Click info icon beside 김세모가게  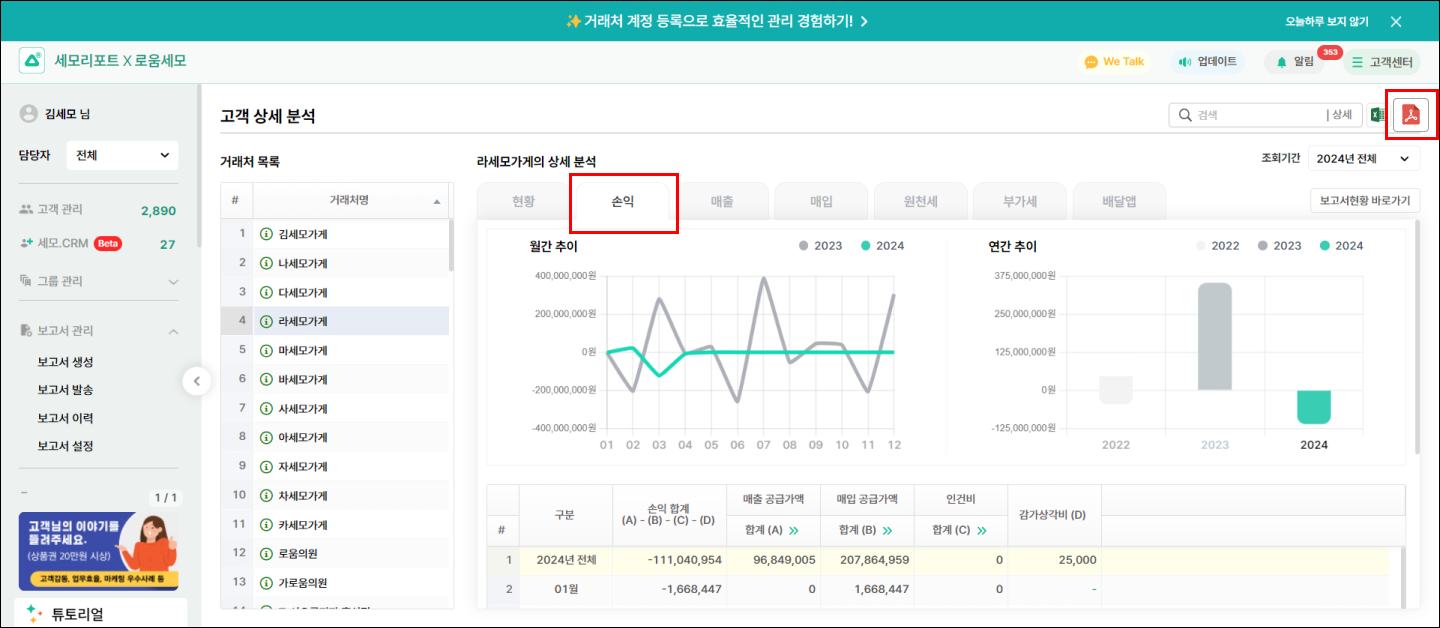(x=266, y=234)
